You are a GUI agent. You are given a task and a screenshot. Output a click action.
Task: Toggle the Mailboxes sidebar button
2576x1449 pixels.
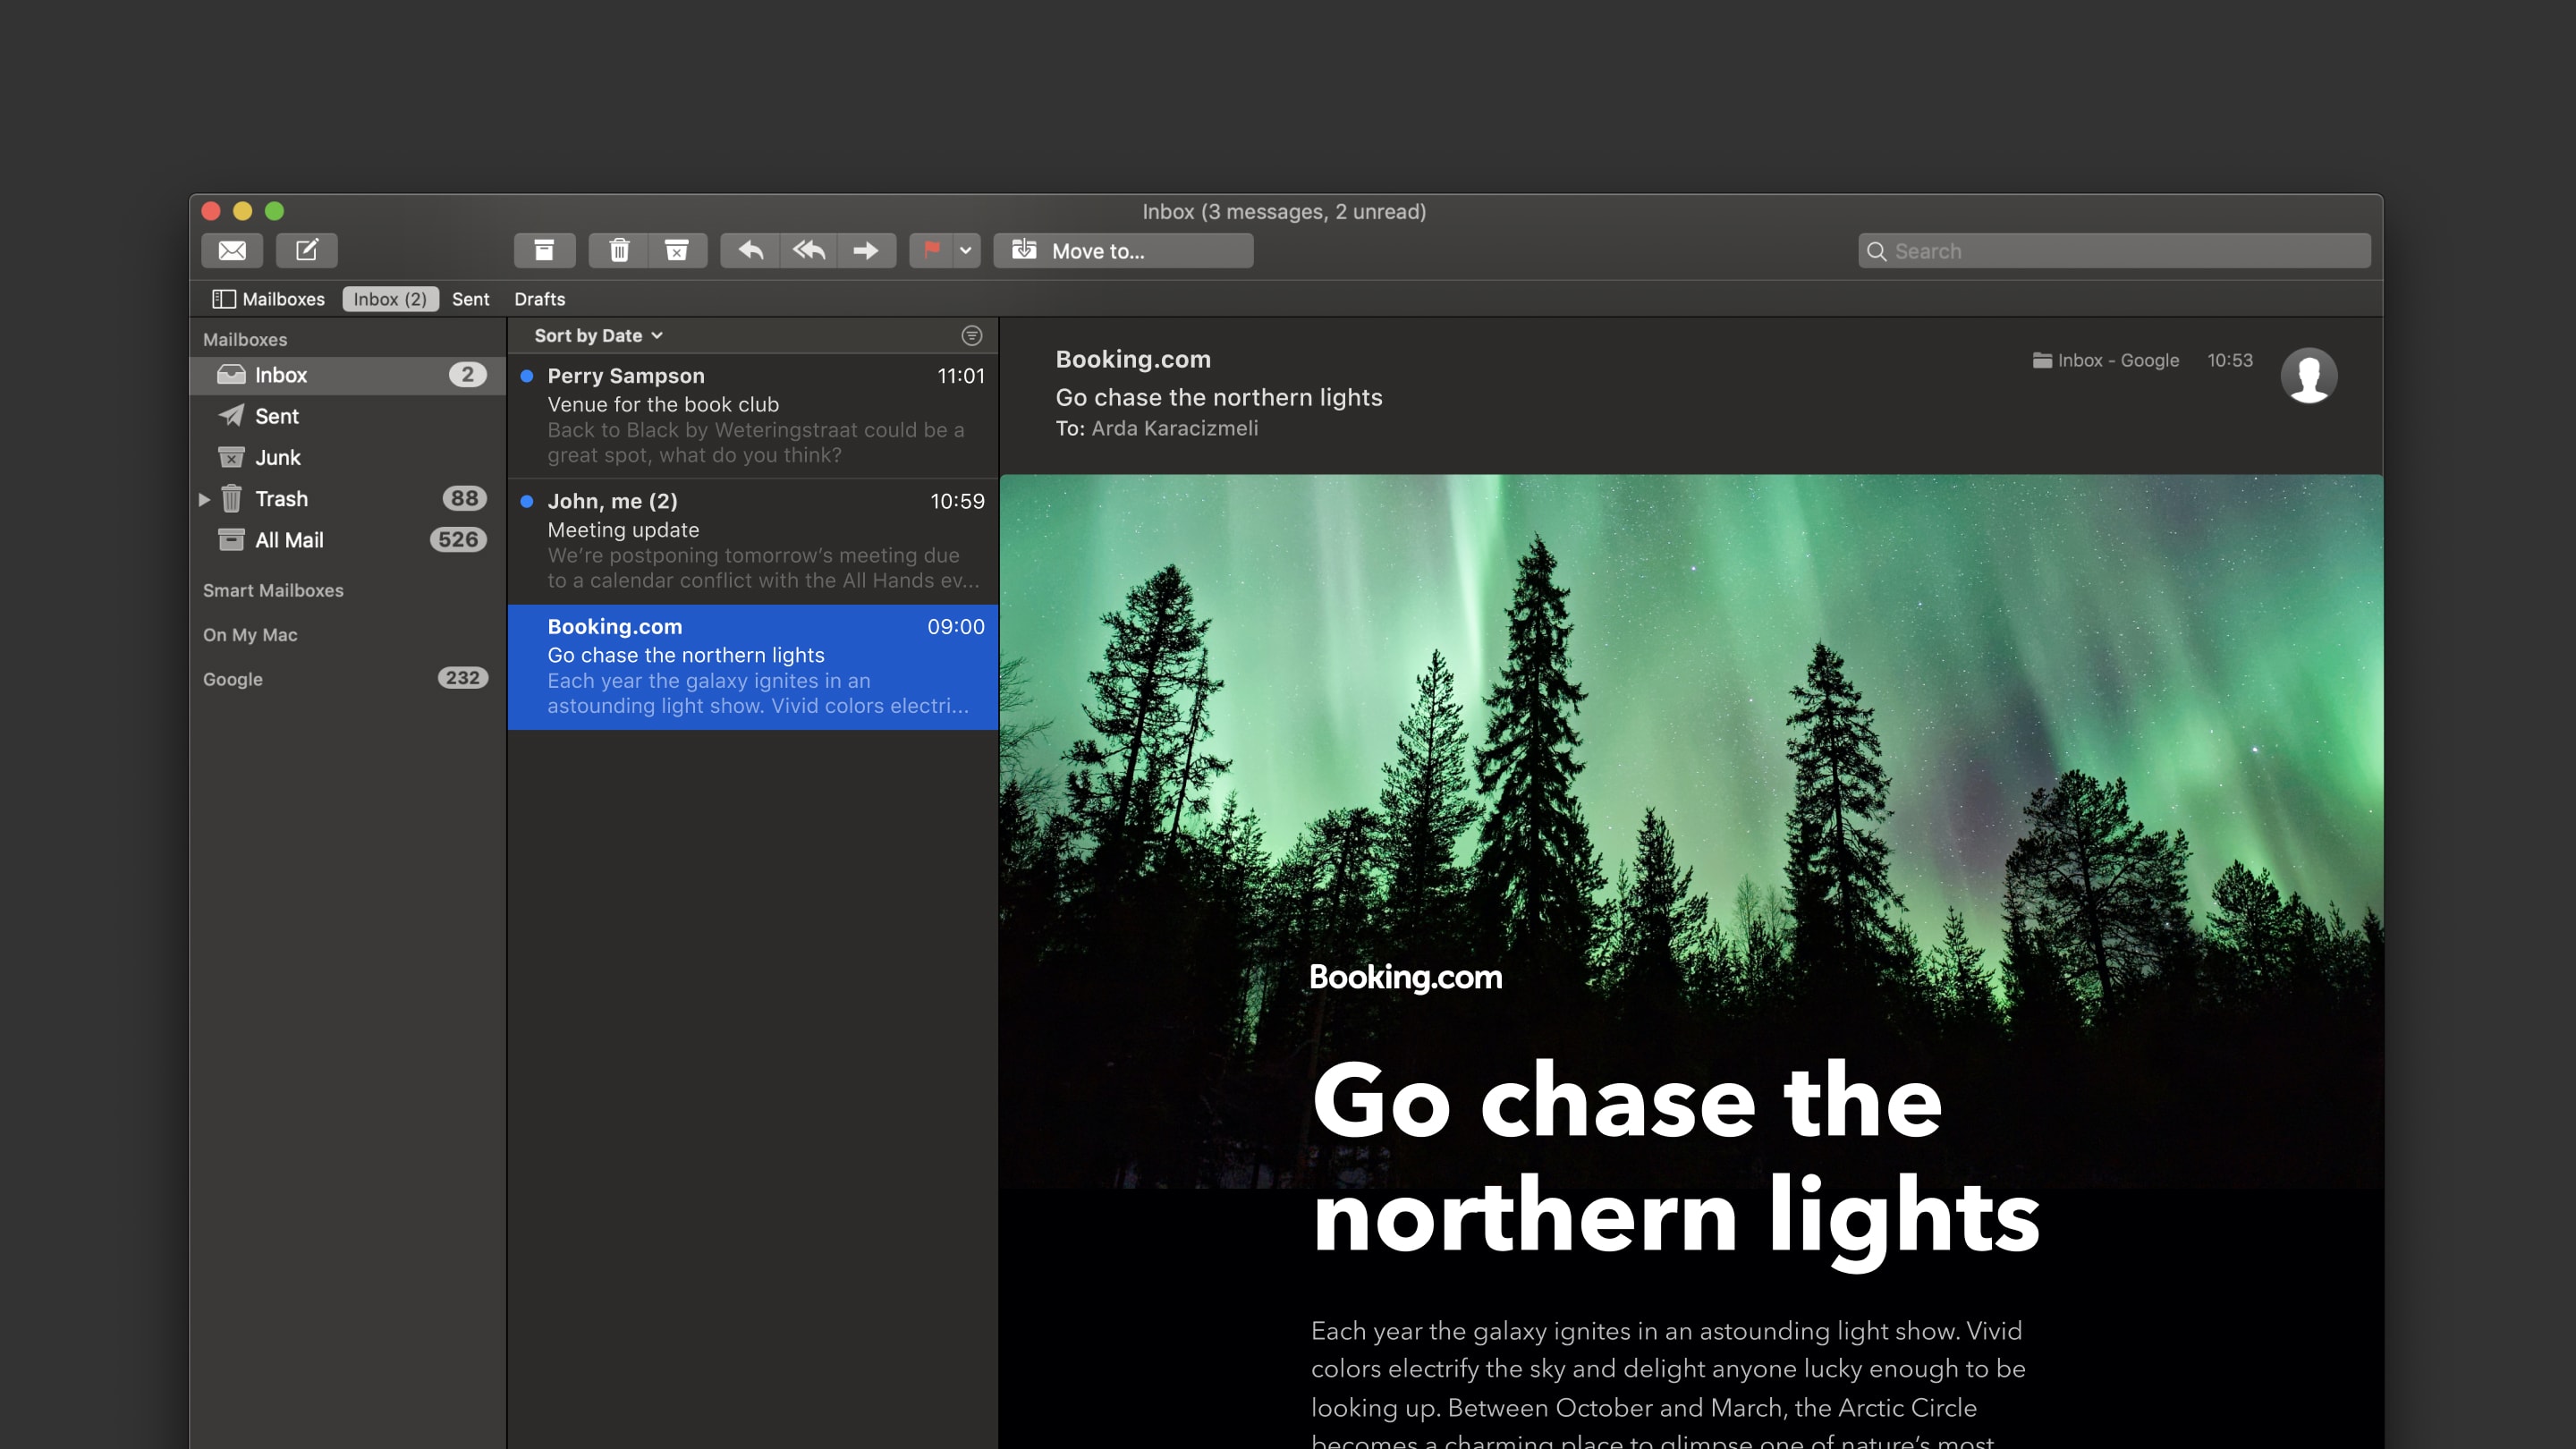tap(269, 299)
